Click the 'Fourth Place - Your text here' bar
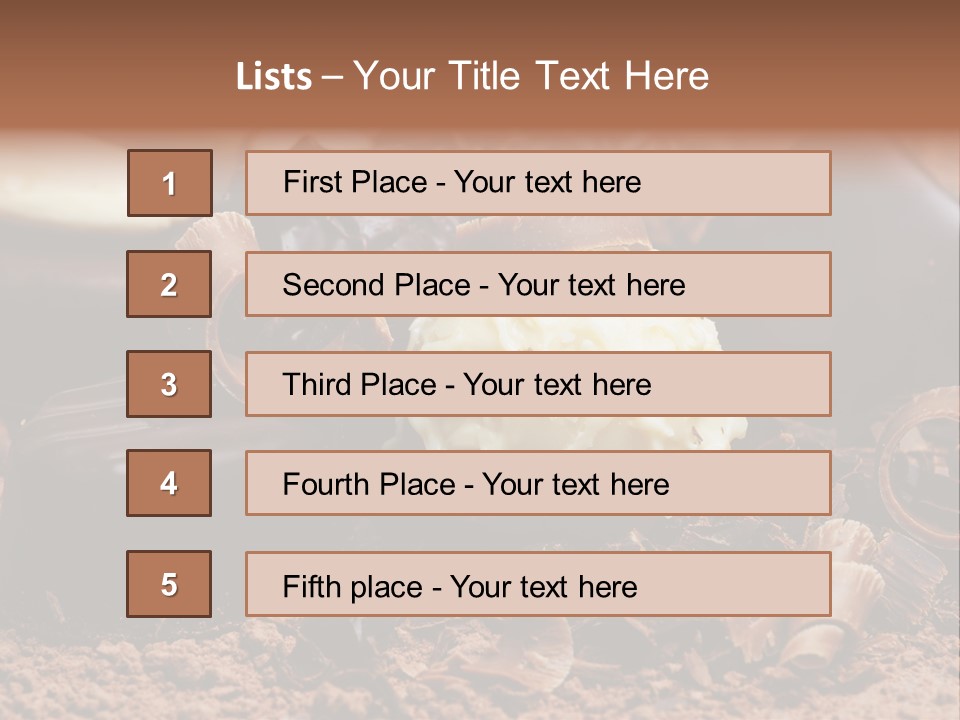Viewport: 960px width, 720px height. 538,483
